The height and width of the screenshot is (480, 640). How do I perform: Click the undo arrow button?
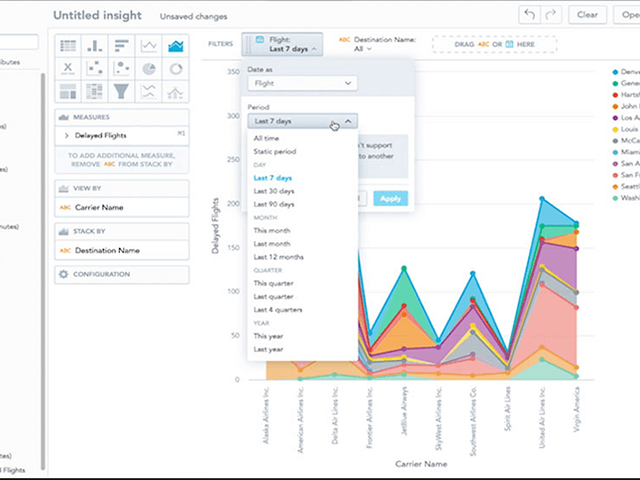[529, 15]
